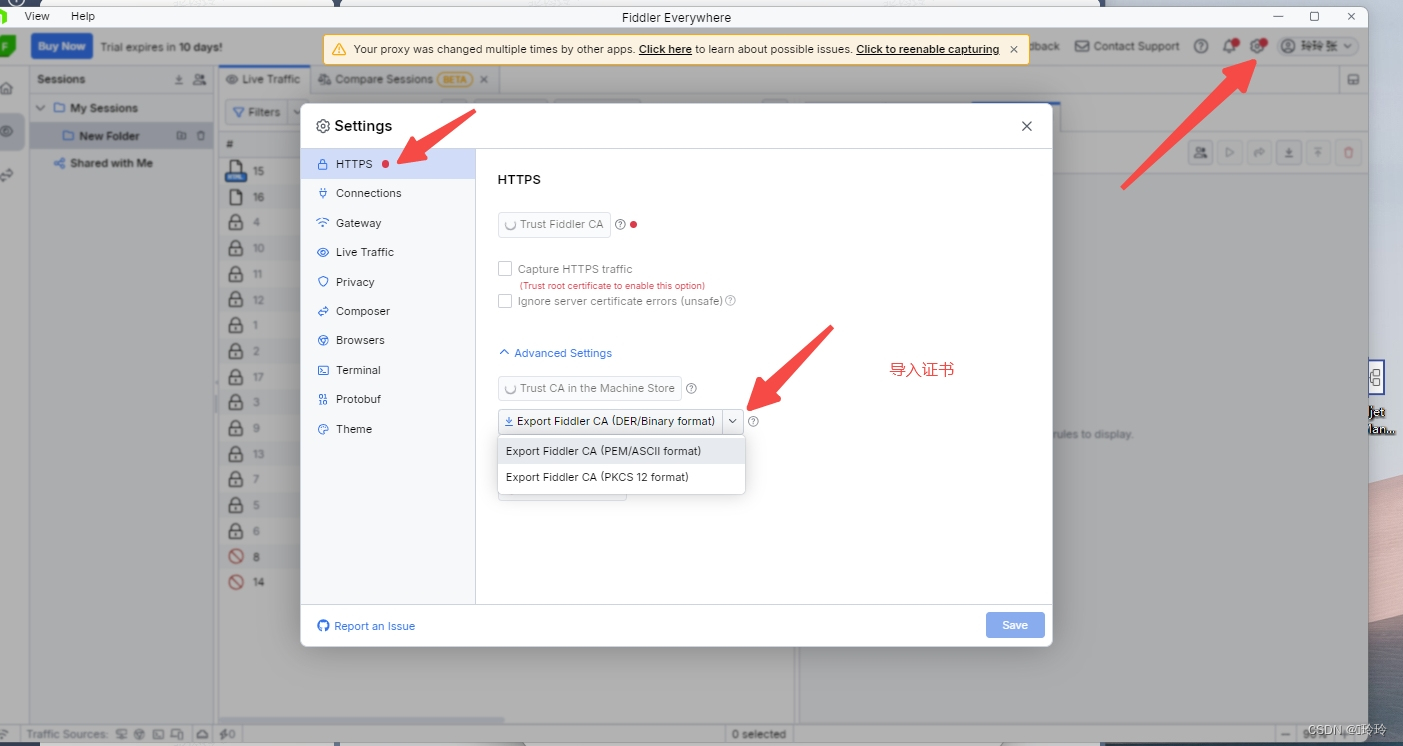
Task: Click the Trust Fiddler CA button
Action: (x=554, y=224)
